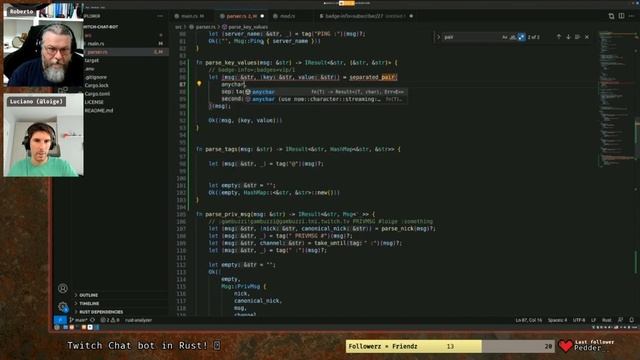Click the parse_tags function name

tap(222, 149)
